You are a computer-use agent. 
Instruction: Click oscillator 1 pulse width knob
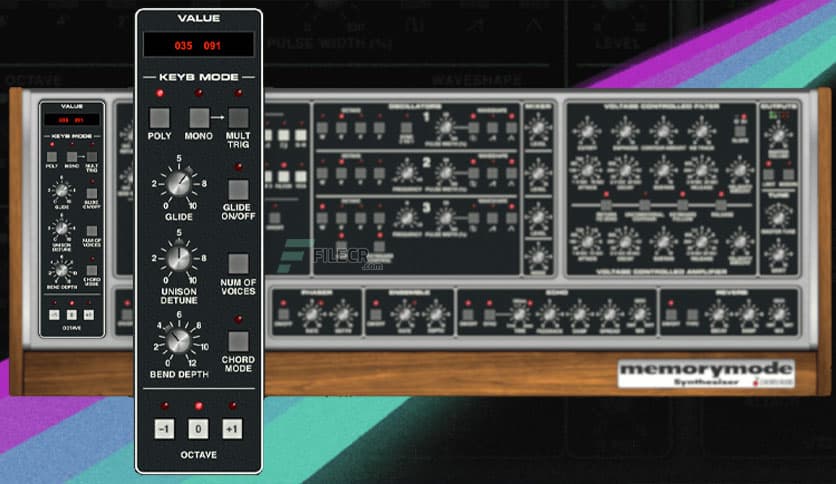(x=445, y=128)
